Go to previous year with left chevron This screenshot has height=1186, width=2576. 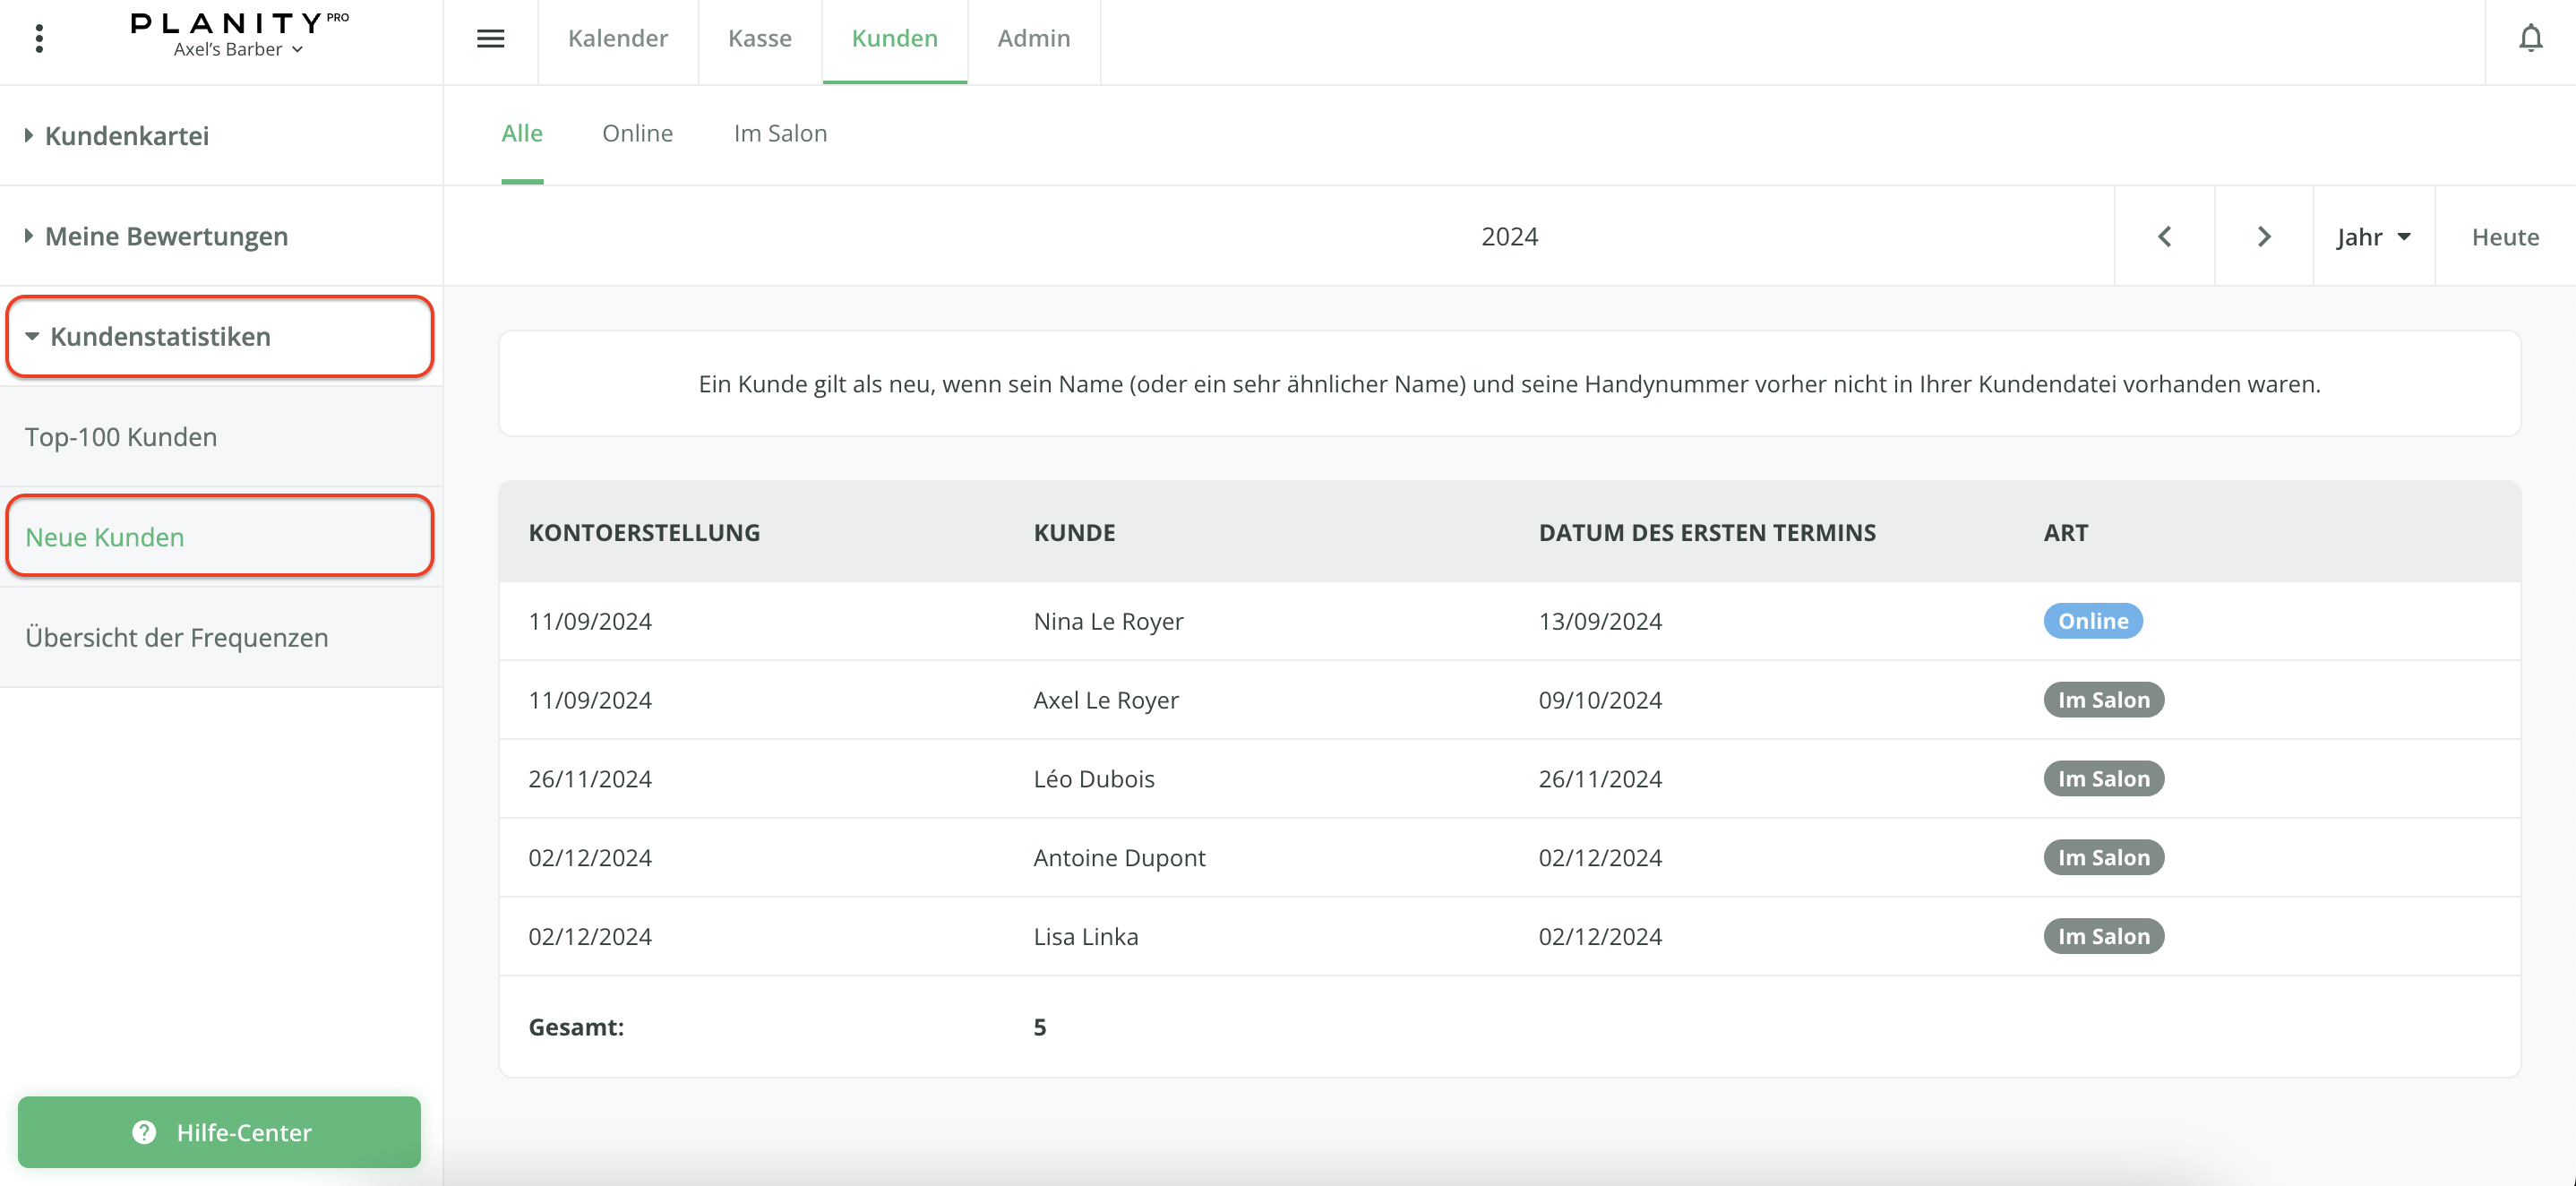click(x=2164, y=237)
